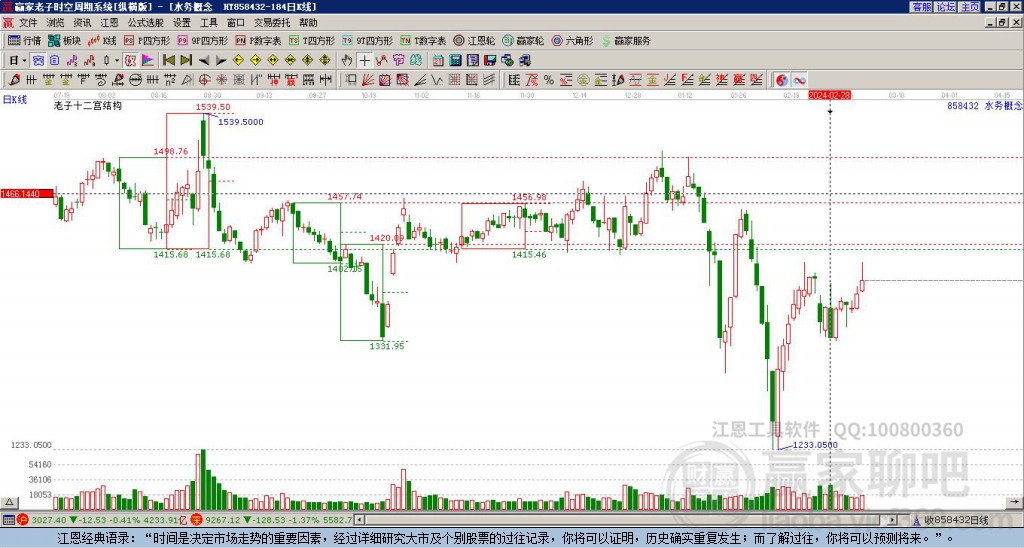Open the 交易委托 menu
This screenshot has width=1024, height=548.
272,23
